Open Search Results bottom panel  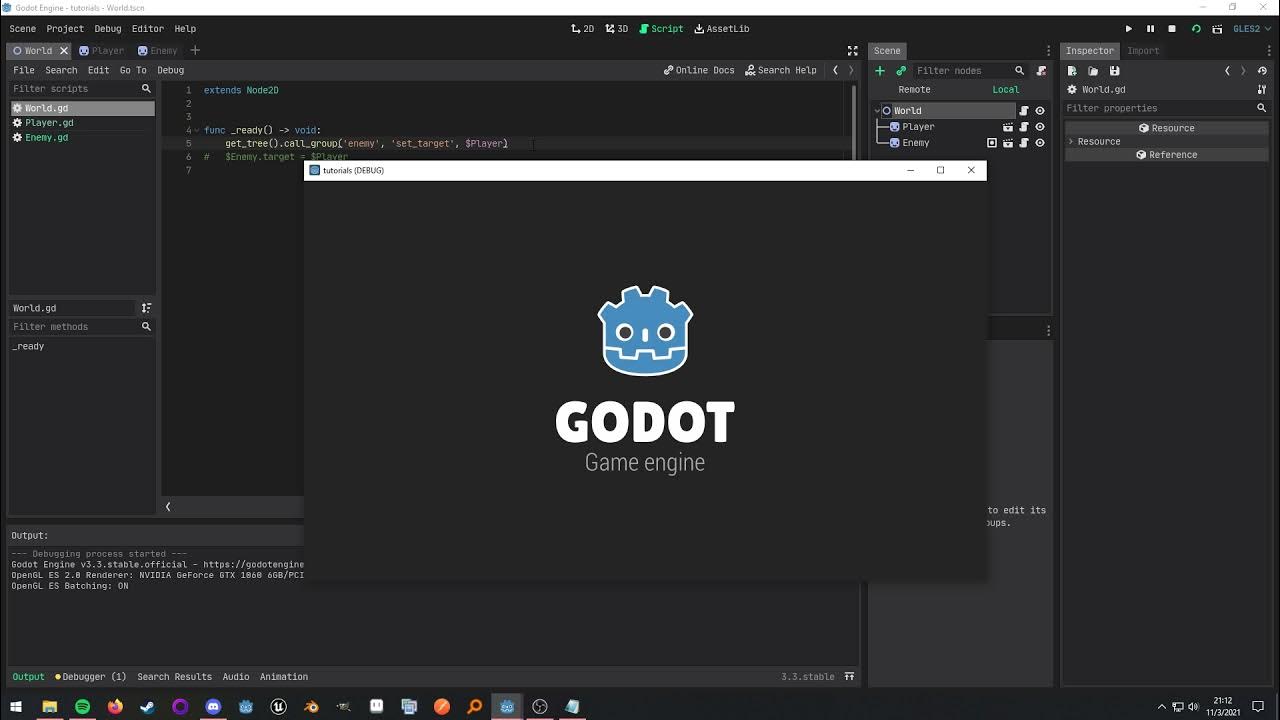pos(174,677)
